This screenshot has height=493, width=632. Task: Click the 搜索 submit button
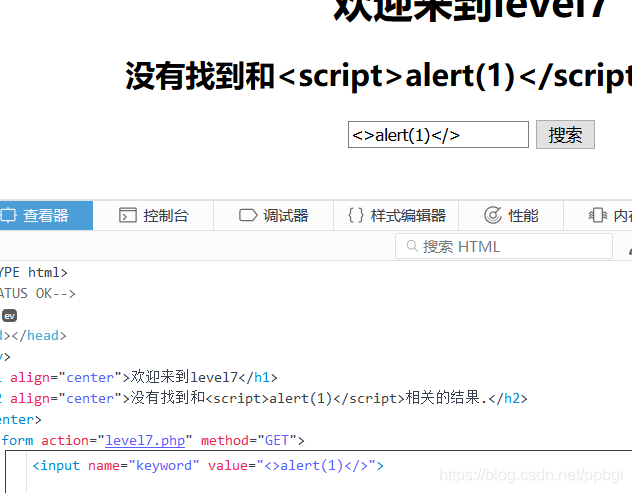coord(565,135)
